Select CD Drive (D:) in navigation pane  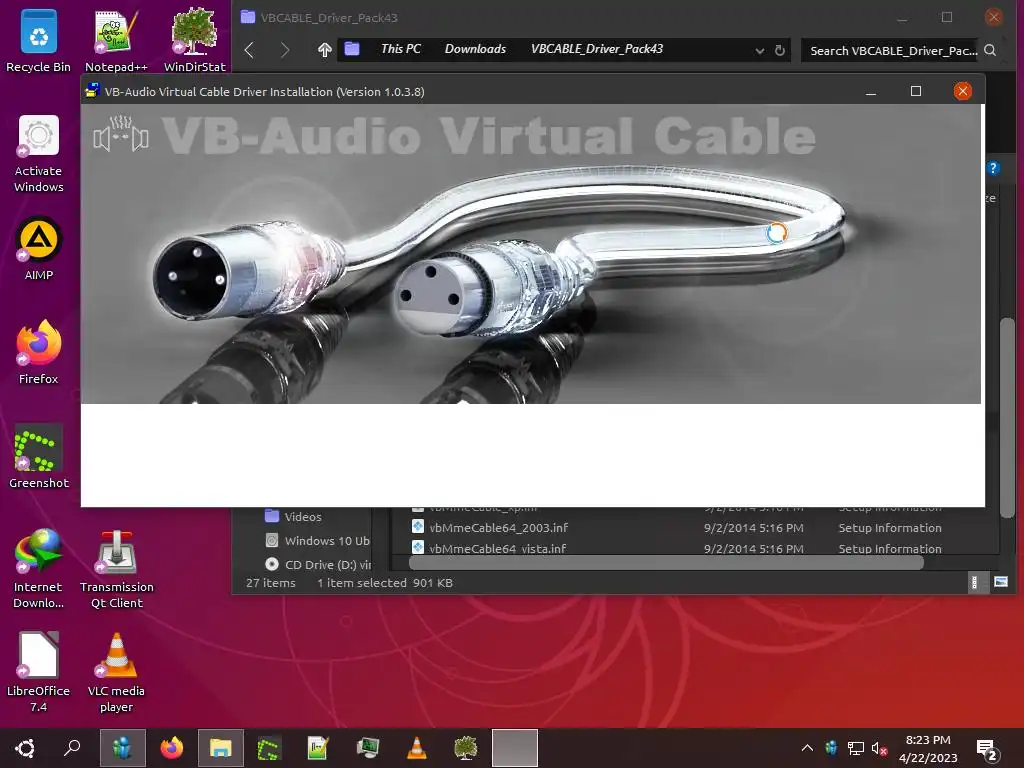[x=317, y=564]
